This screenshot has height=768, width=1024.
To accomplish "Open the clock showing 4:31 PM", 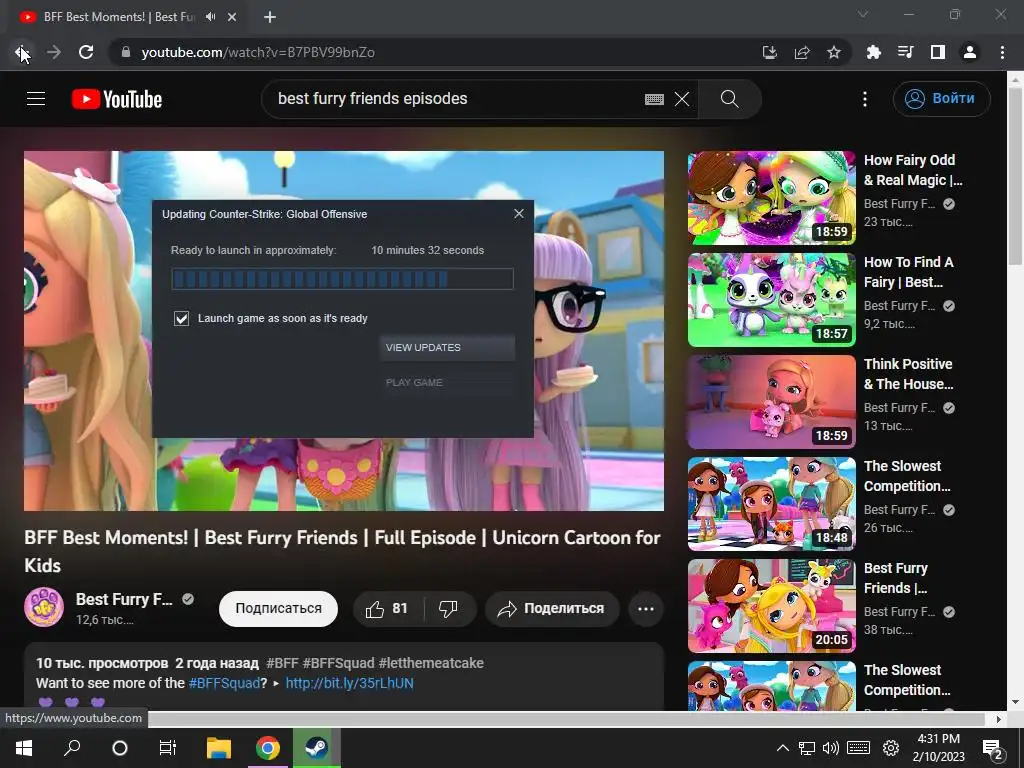I will [938, 748].
